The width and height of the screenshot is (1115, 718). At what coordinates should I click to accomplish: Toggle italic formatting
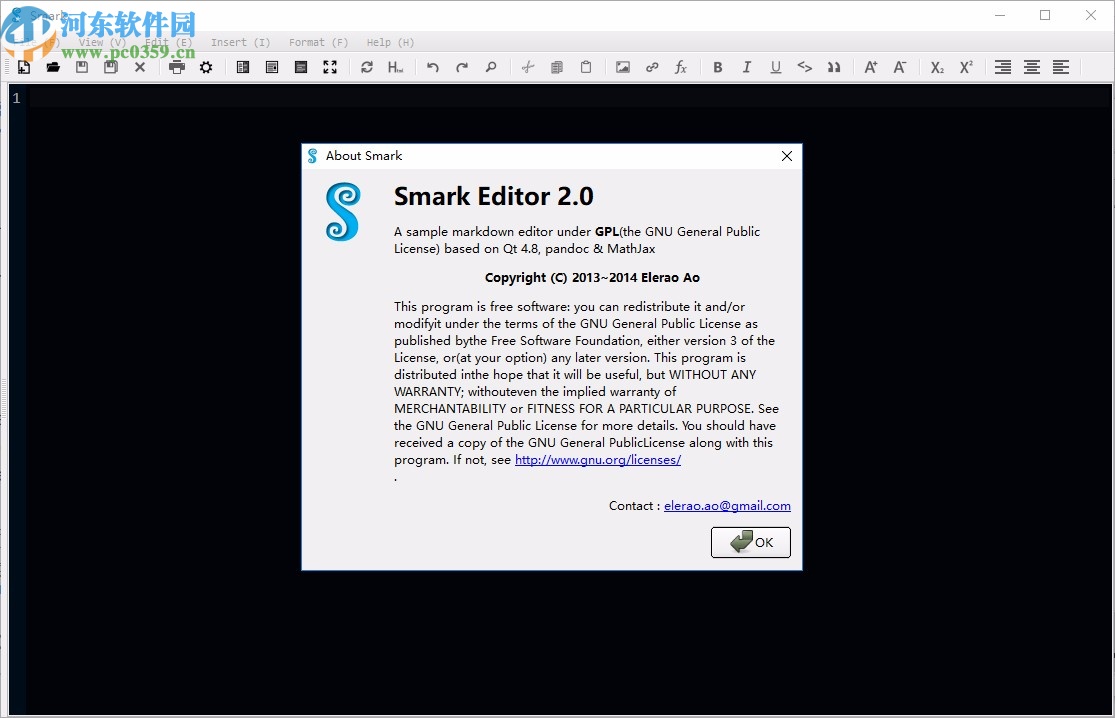(746, 67)
